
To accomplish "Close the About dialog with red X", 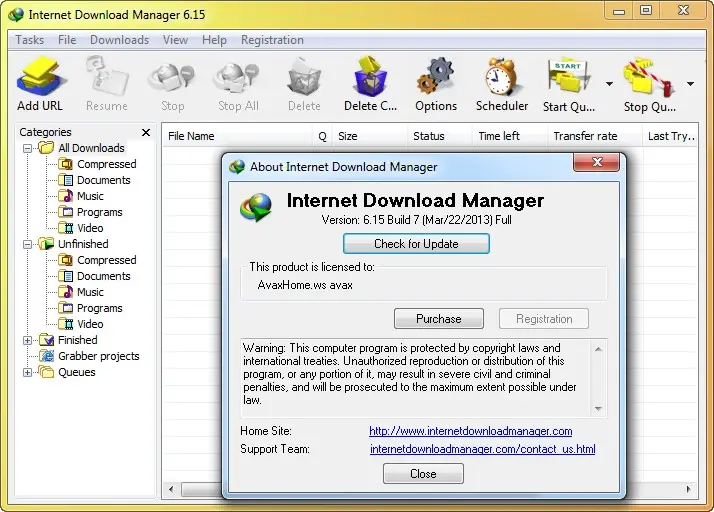I will point(597,163).
